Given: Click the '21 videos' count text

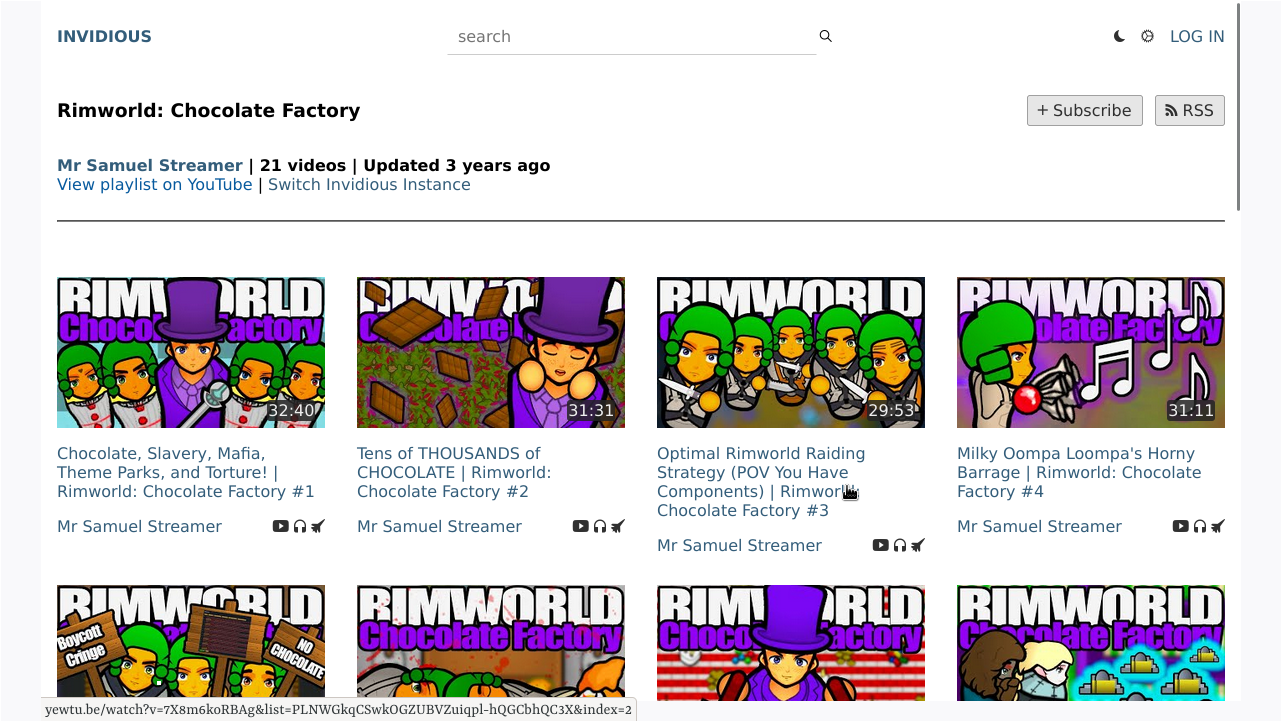Looking at the screenshot, I should coord(301,166).
